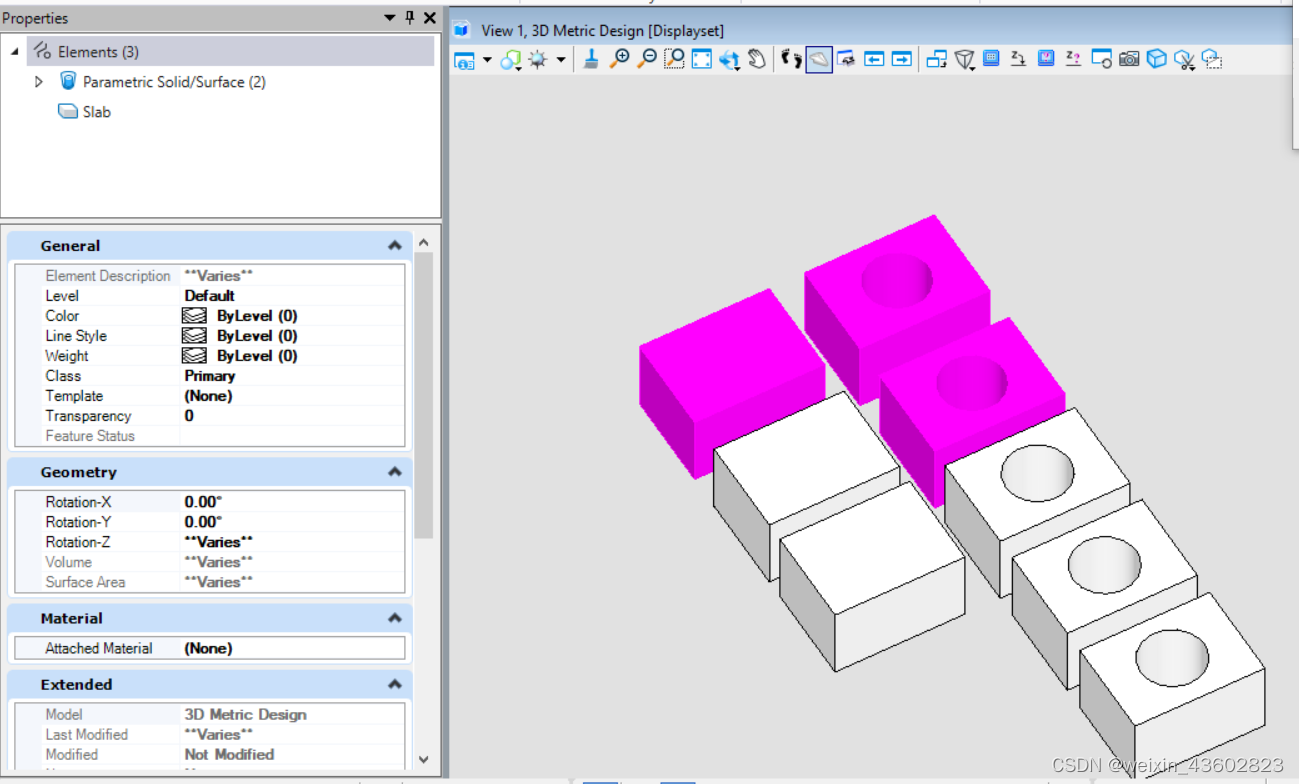Click the Set Active Depth icon
This screenshot has height=784, width=1299.
[x=1018, y=59]
